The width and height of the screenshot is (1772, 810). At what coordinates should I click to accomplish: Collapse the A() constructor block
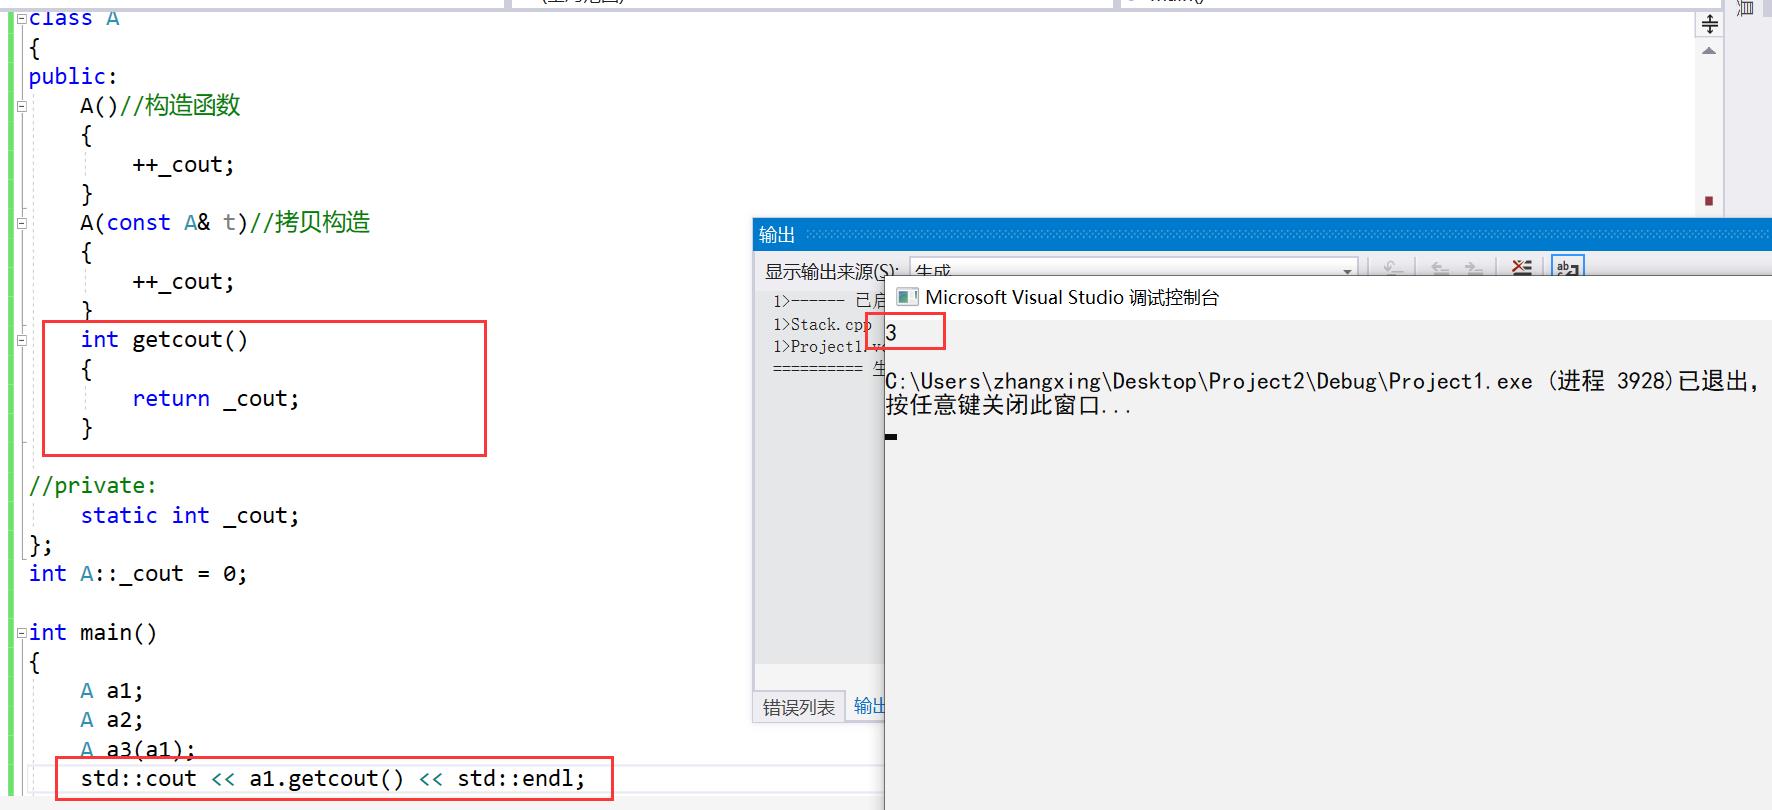21,105
